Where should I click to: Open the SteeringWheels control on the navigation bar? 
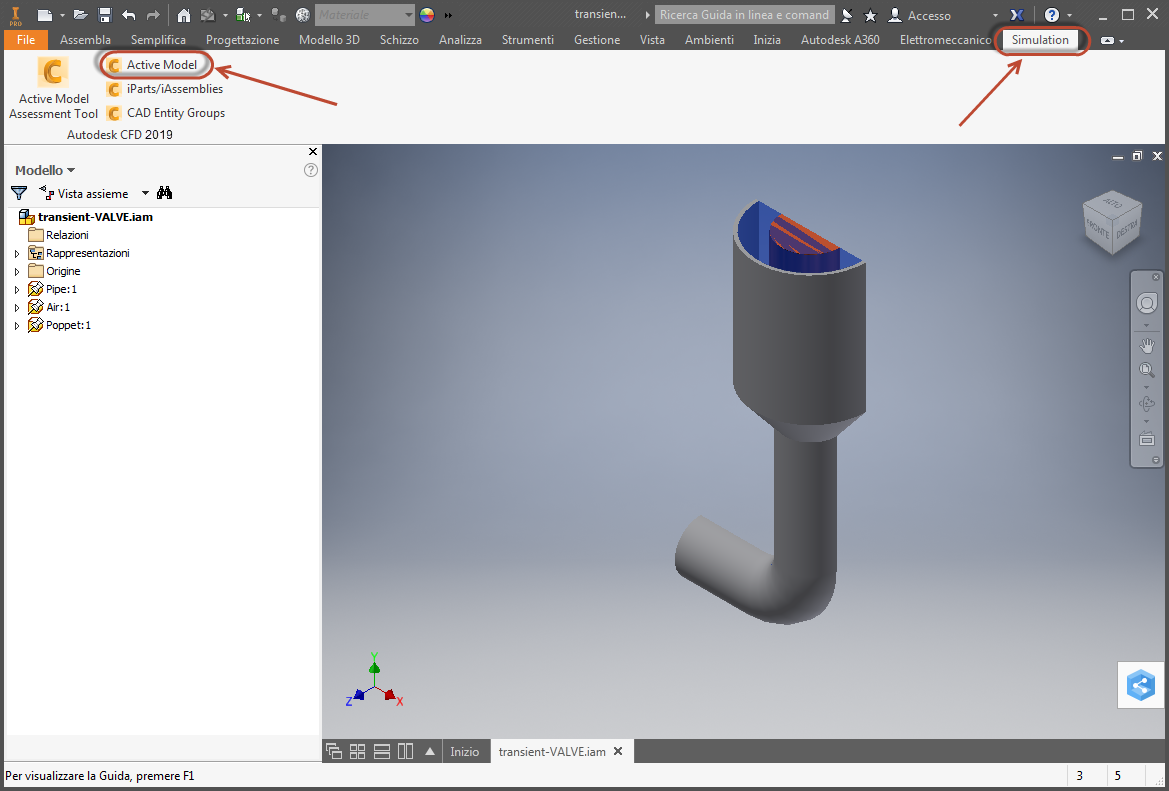[x=1146, y=303]
